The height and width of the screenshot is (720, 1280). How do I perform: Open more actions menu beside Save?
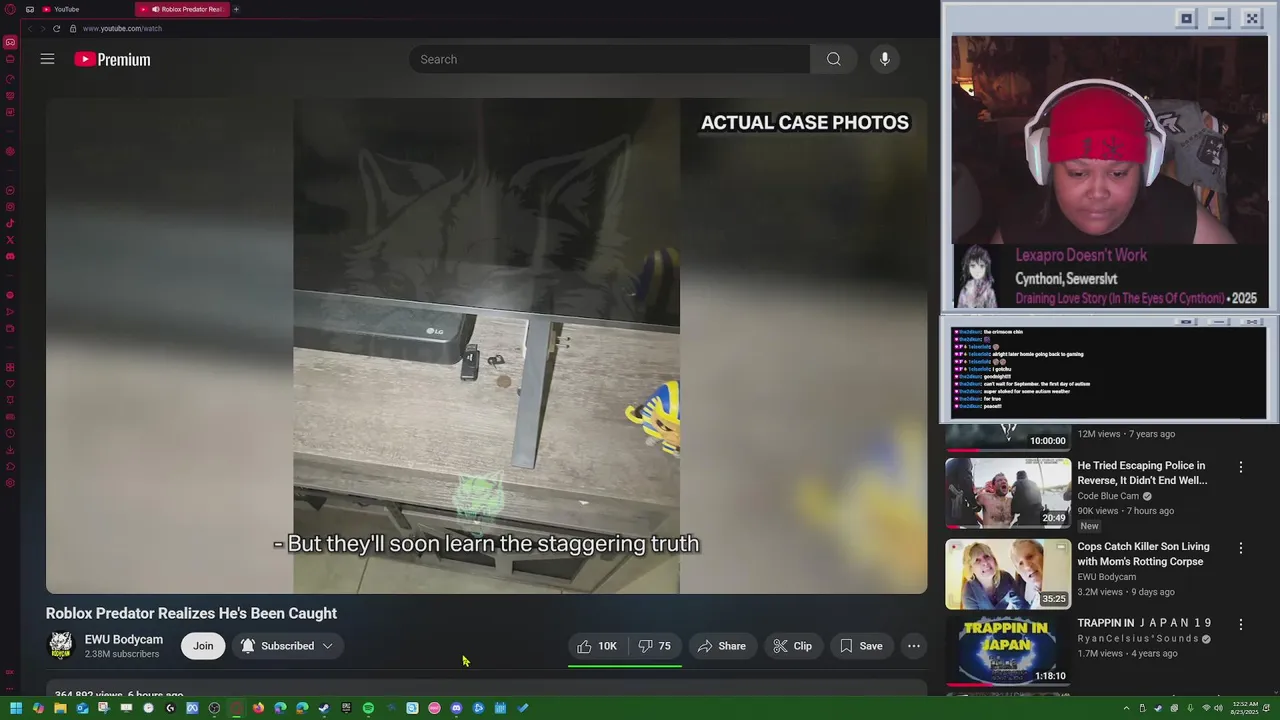coord(914,646)
